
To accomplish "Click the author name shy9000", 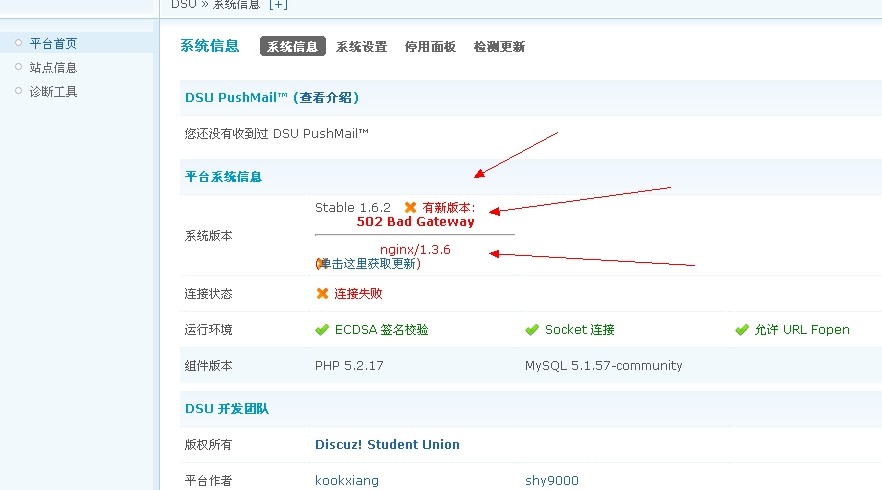I will [x=552, y=480].
